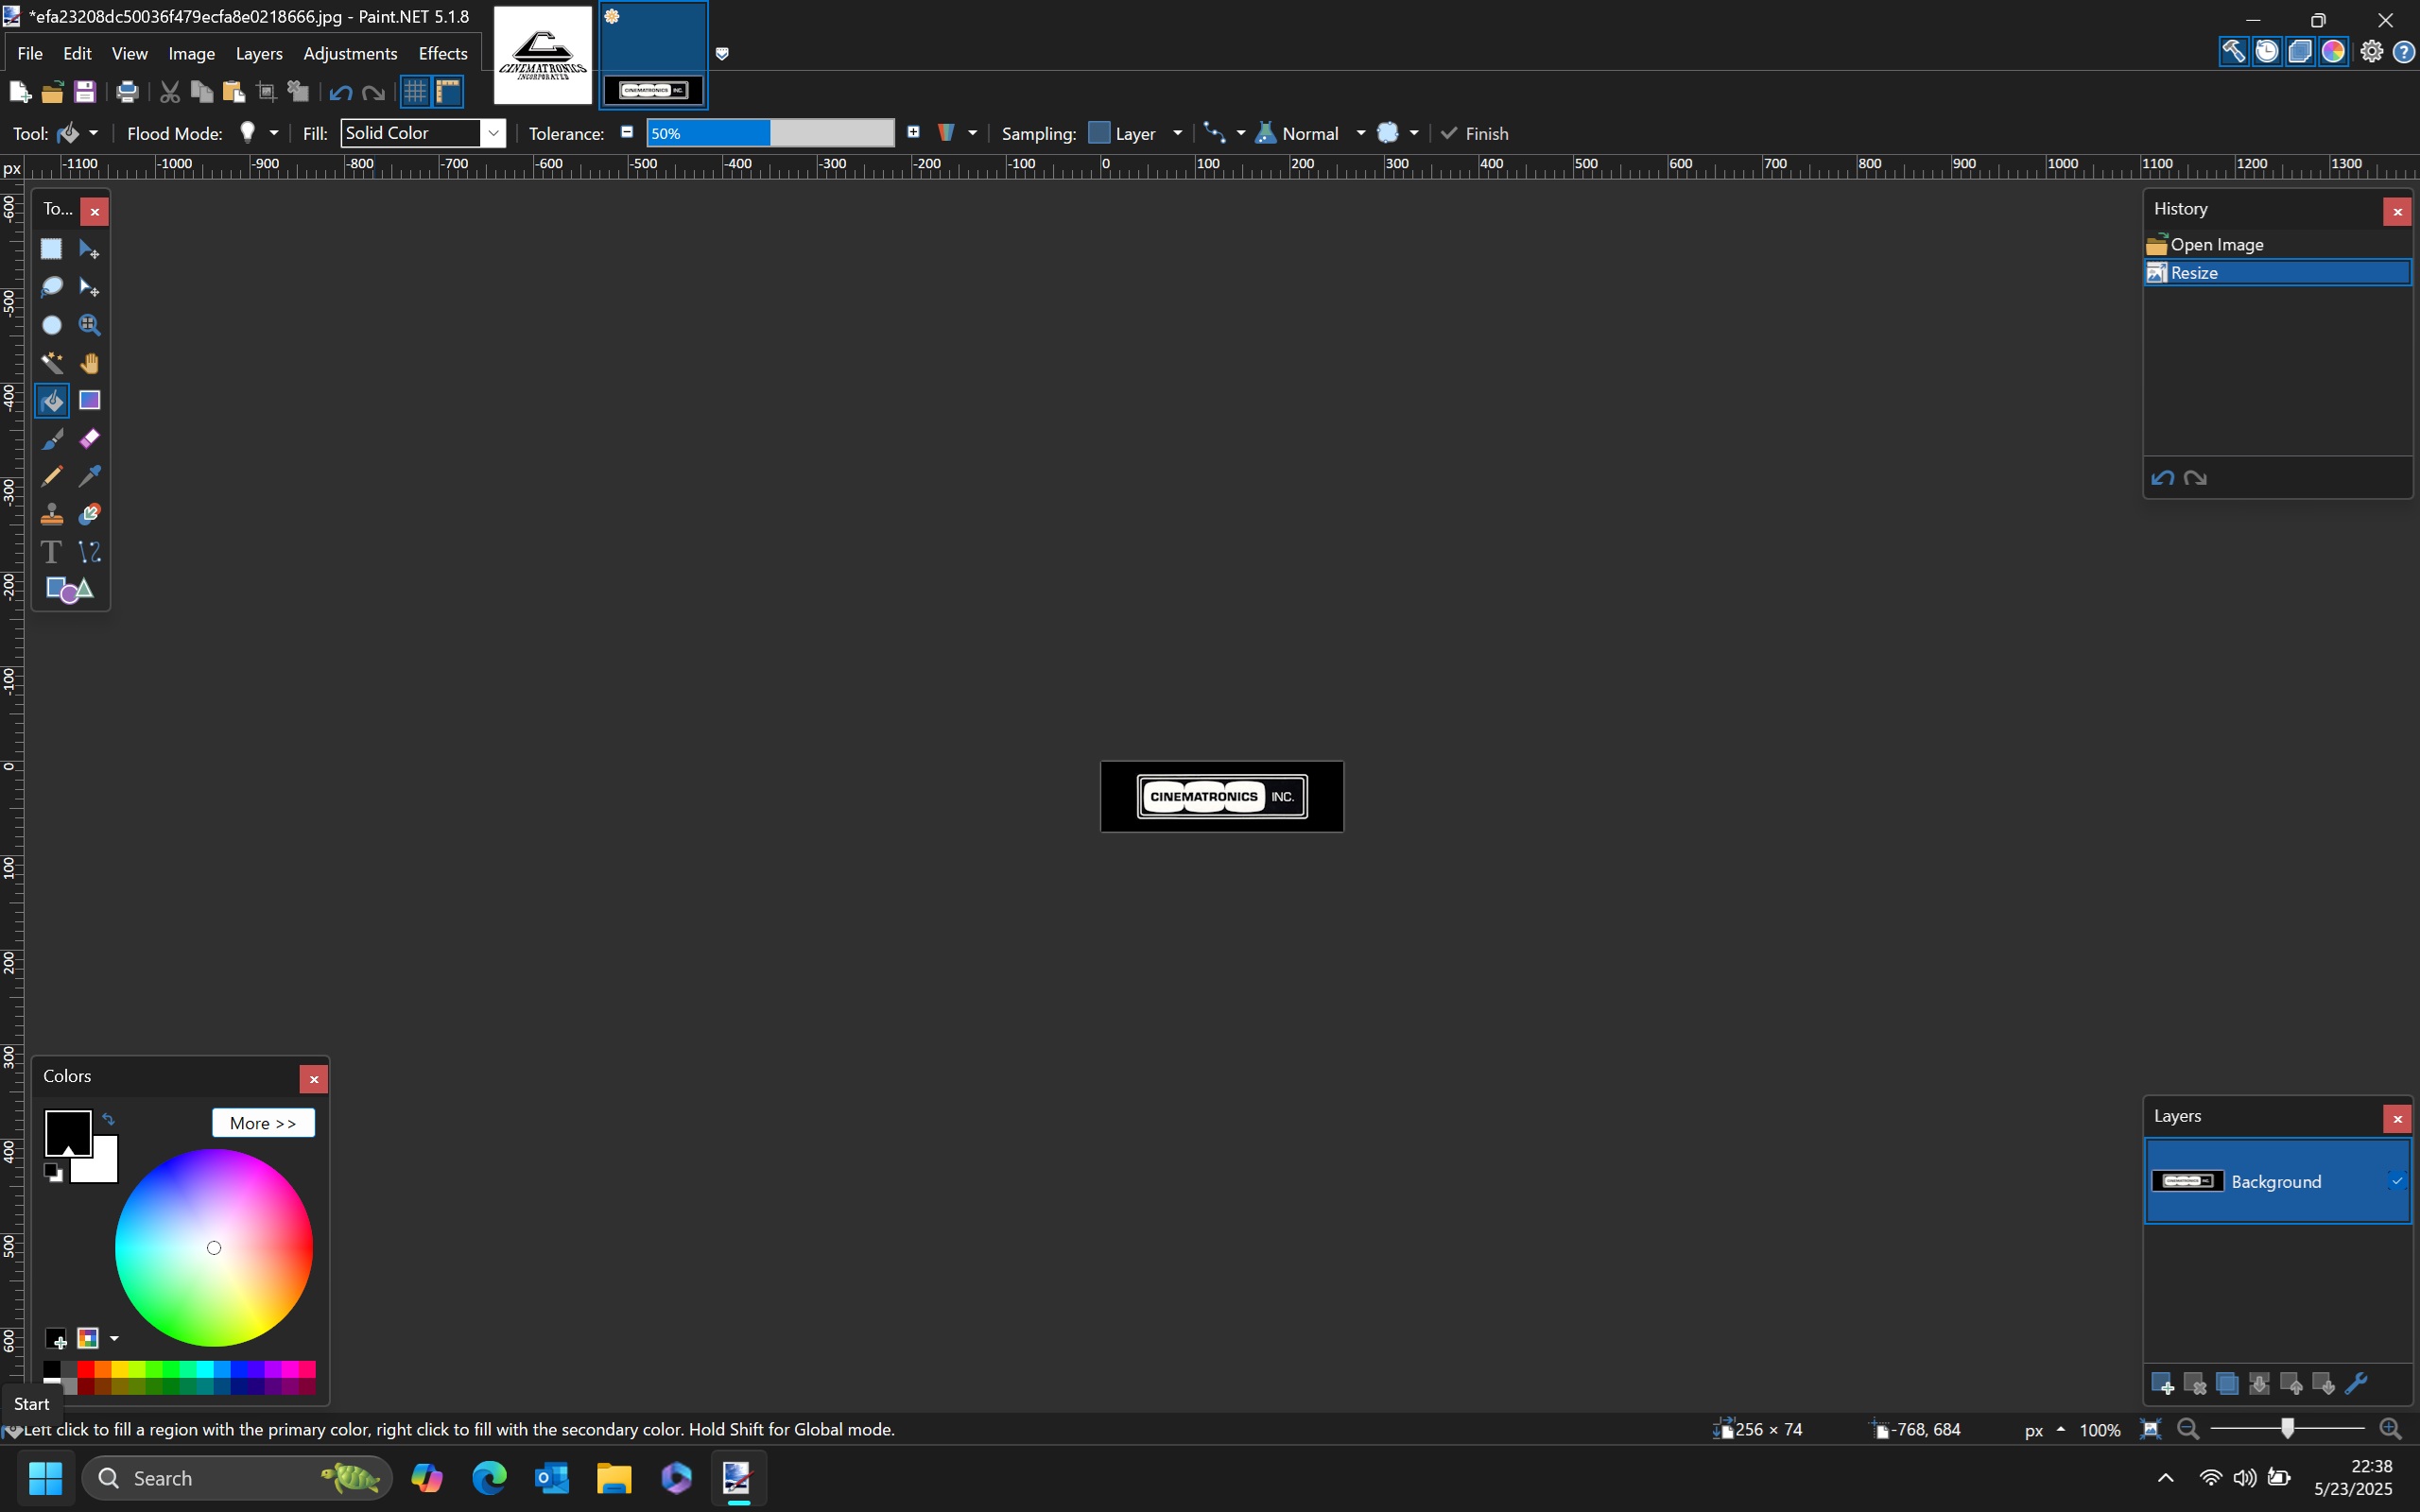
Task: Toggle the pixel grid button
Action: pyautogui.click(x=415, y=92)
